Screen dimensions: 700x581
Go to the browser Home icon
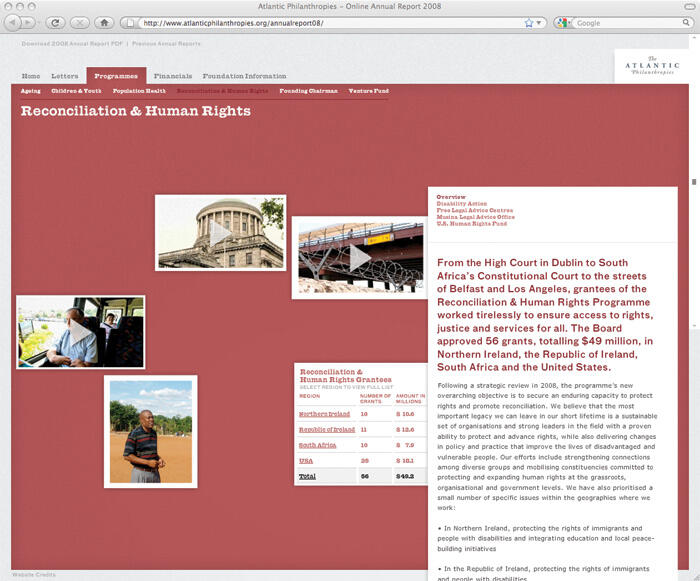pos(104,22)
